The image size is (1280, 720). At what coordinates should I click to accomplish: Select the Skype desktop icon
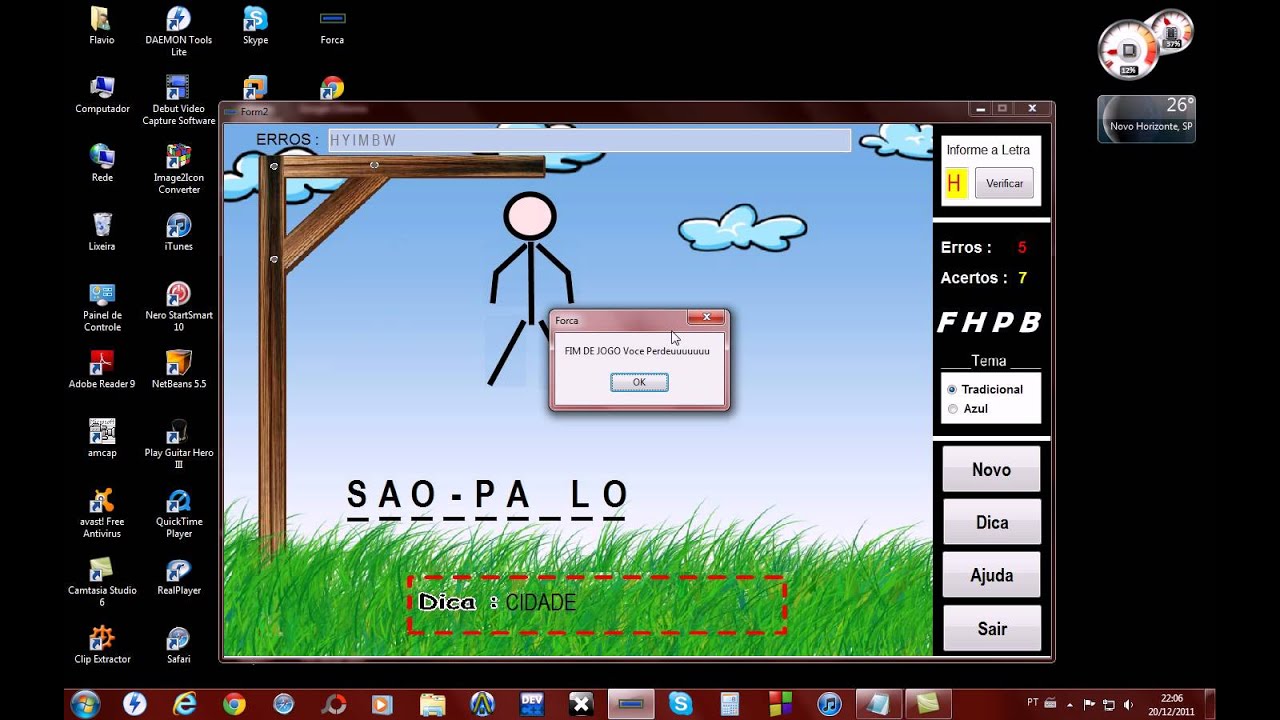click(x=255, y=26)
